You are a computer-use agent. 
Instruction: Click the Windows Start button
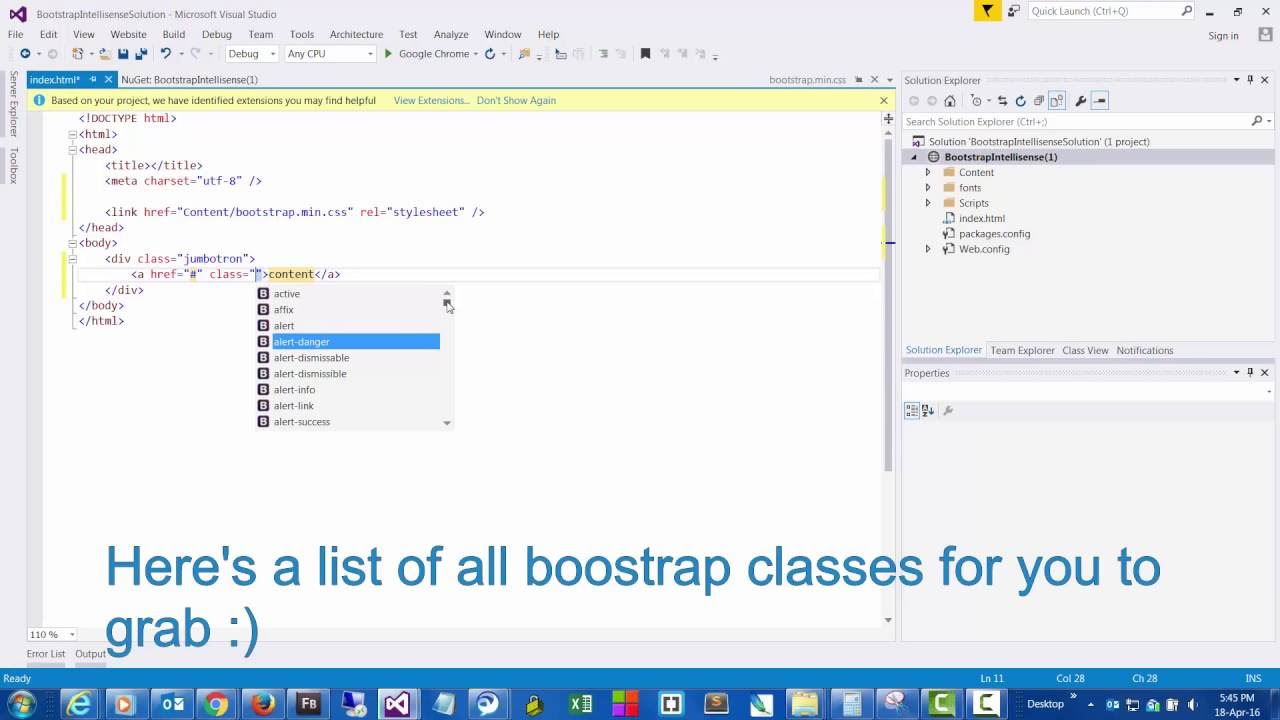[22, 704]
